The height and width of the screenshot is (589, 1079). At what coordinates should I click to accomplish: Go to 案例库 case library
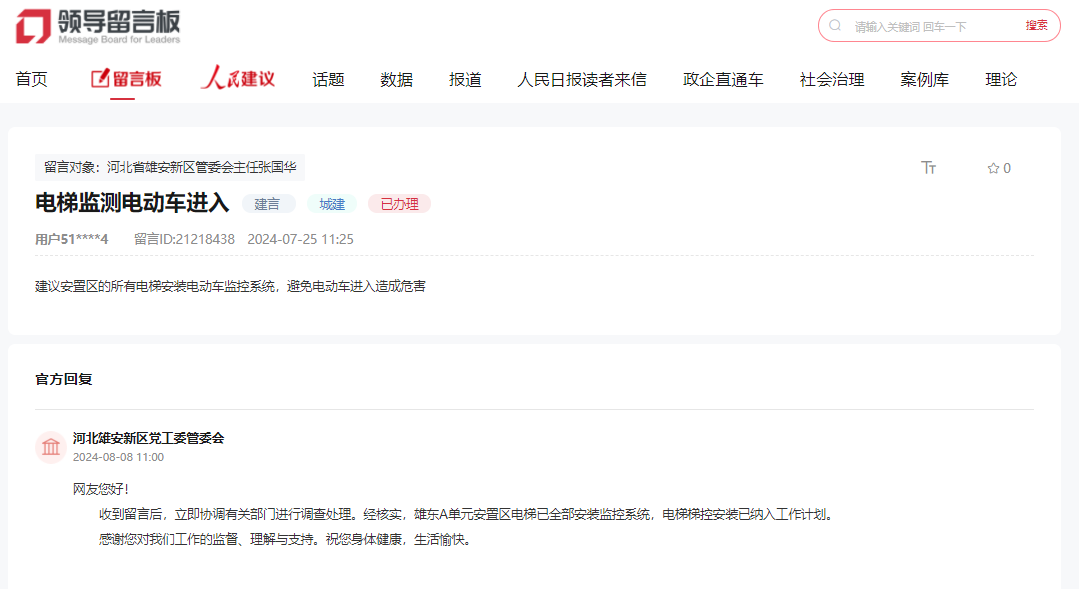click(924, 80)
